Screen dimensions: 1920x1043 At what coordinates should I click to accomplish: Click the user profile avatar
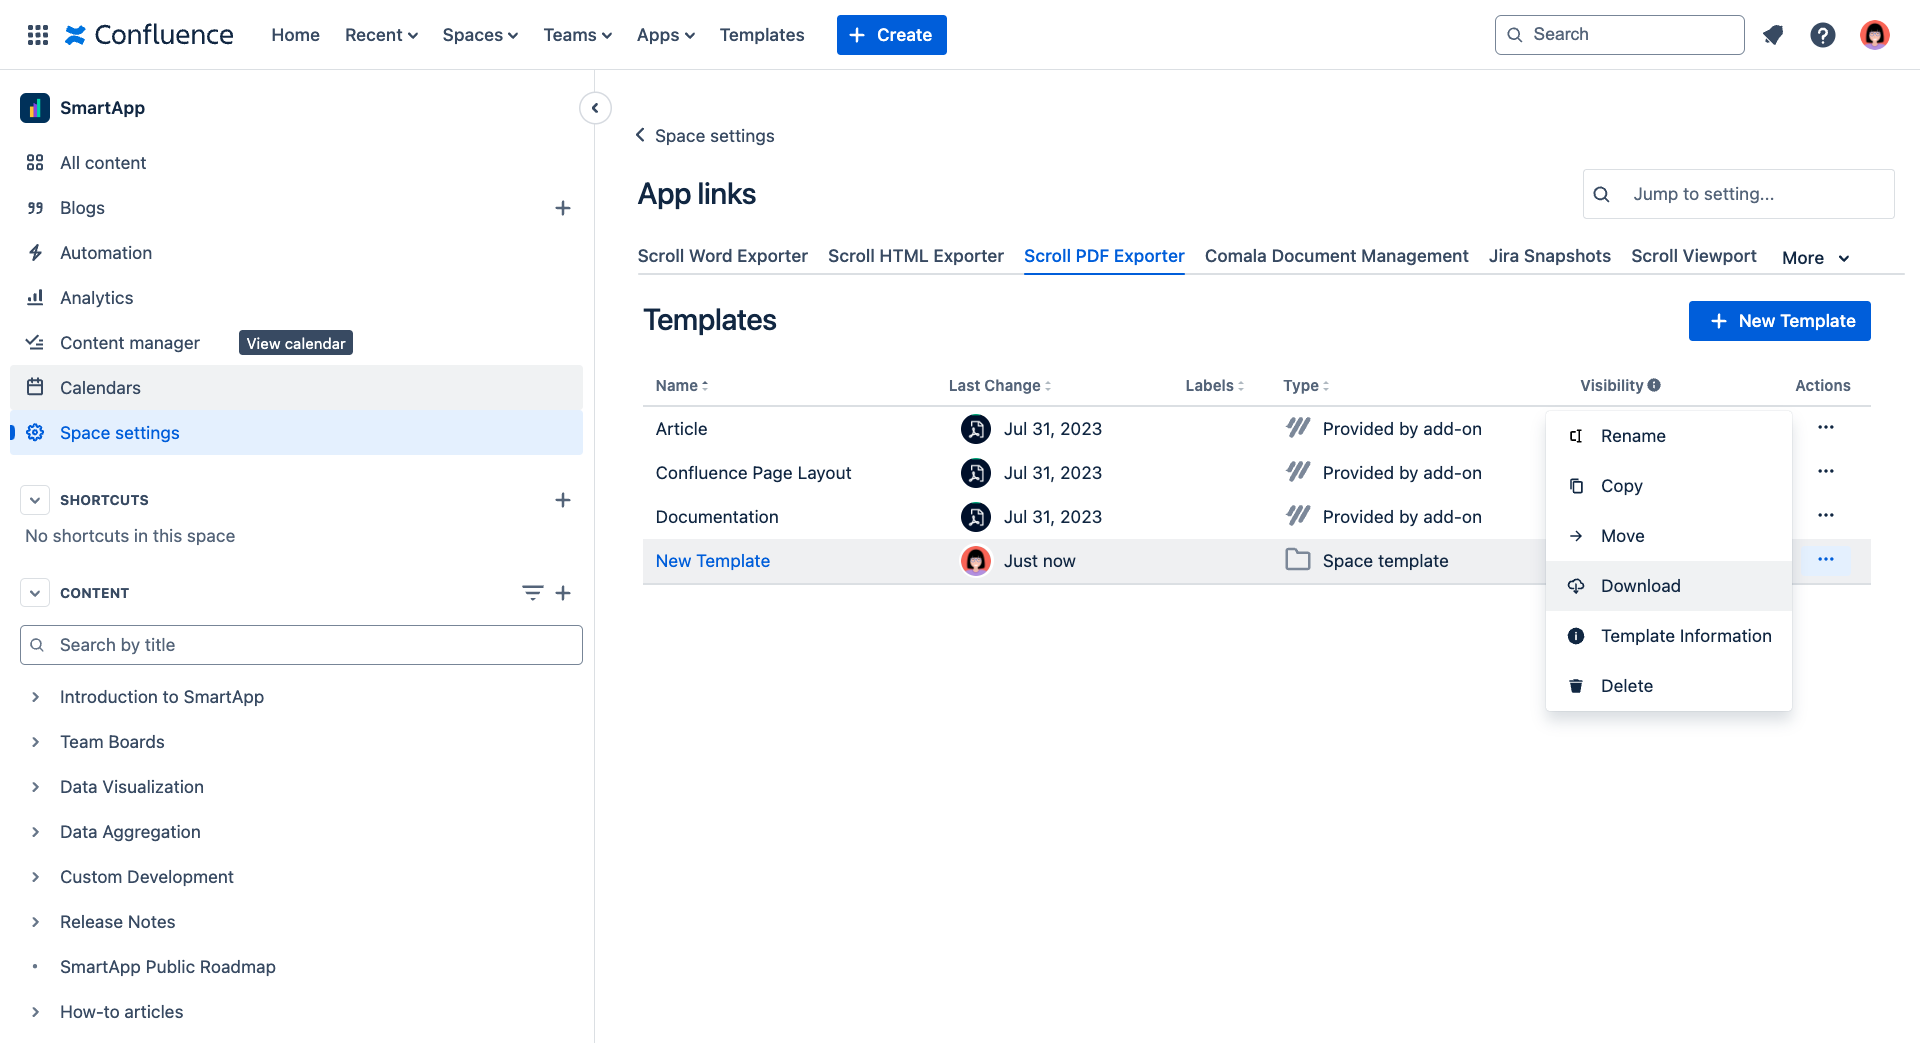[x=1874, y=35]
